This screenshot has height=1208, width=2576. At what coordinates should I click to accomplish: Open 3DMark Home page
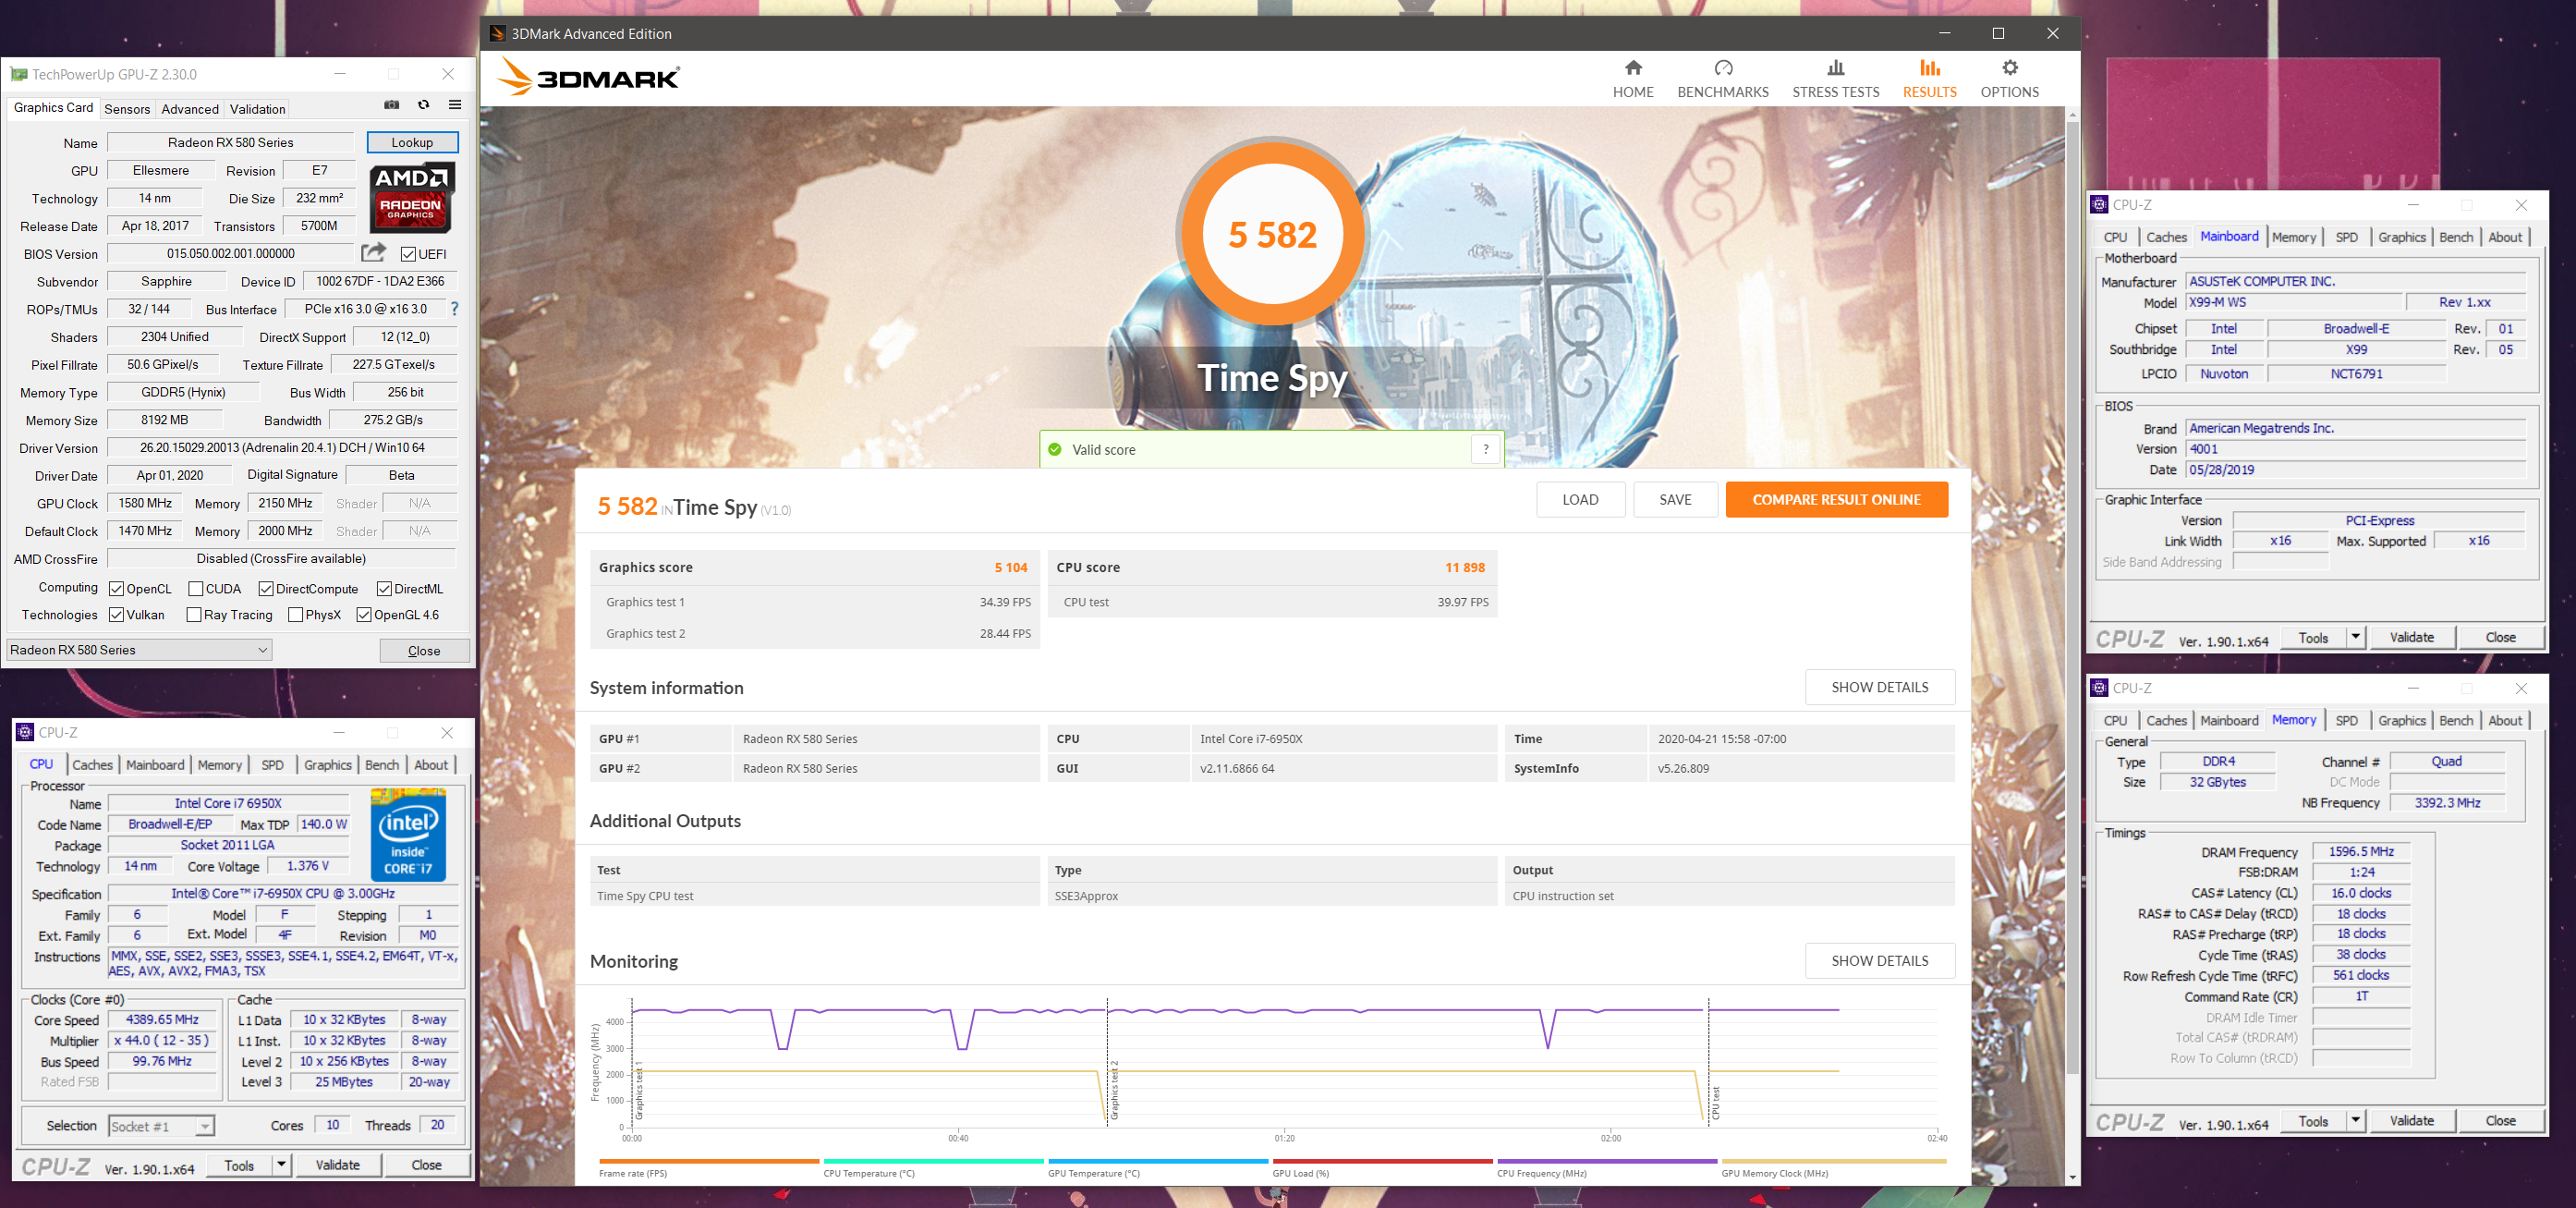click(1632, 79)
